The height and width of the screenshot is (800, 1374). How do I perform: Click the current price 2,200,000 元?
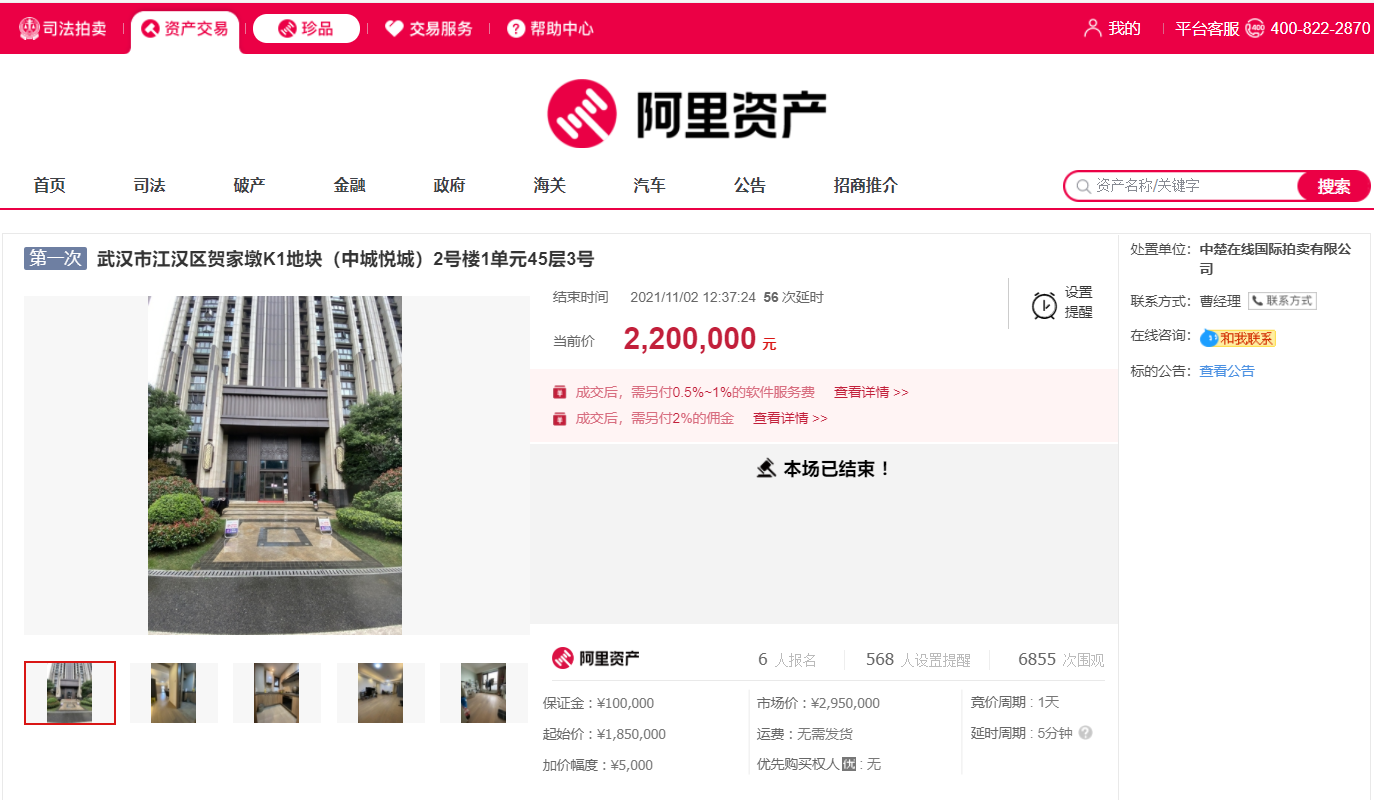[699, 339]
